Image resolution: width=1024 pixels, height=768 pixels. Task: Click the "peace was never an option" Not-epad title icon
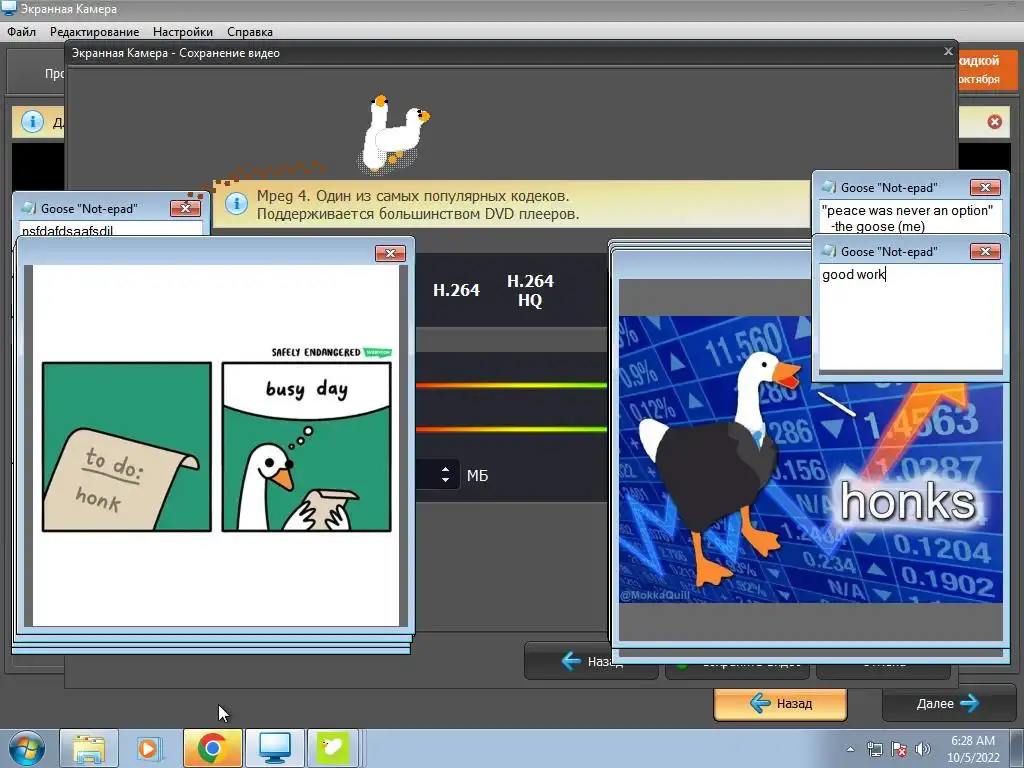[829, 187]
